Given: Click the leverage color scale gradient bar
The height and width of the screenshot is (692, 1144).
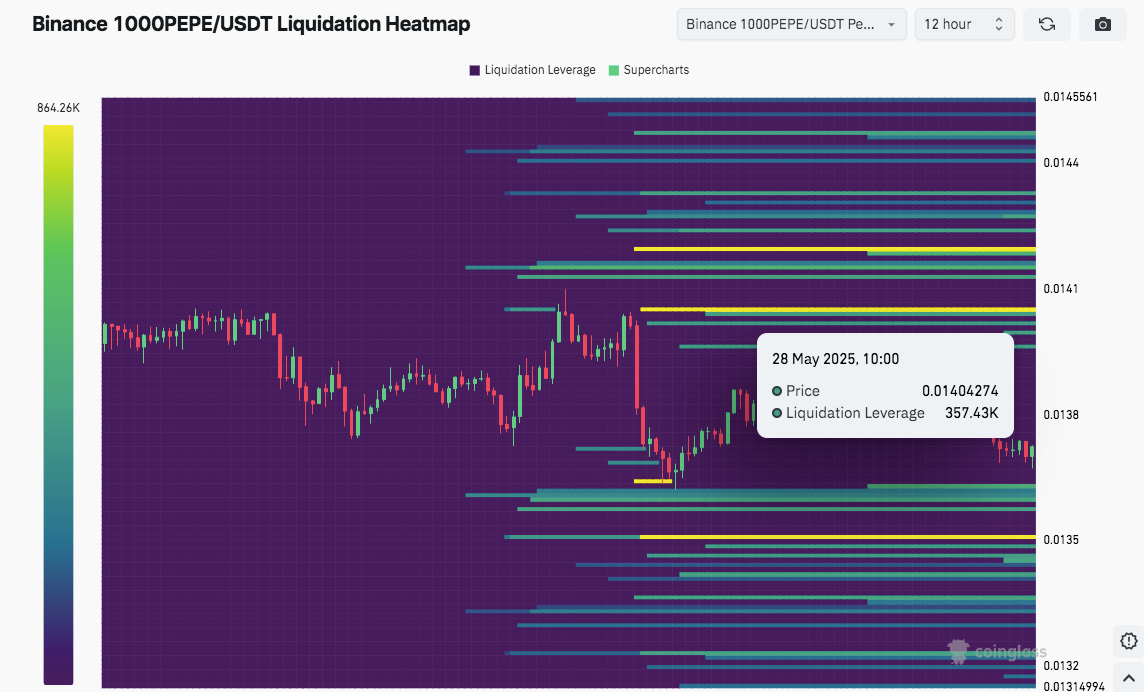Looking at the screenshot, I should pos(58,404).
